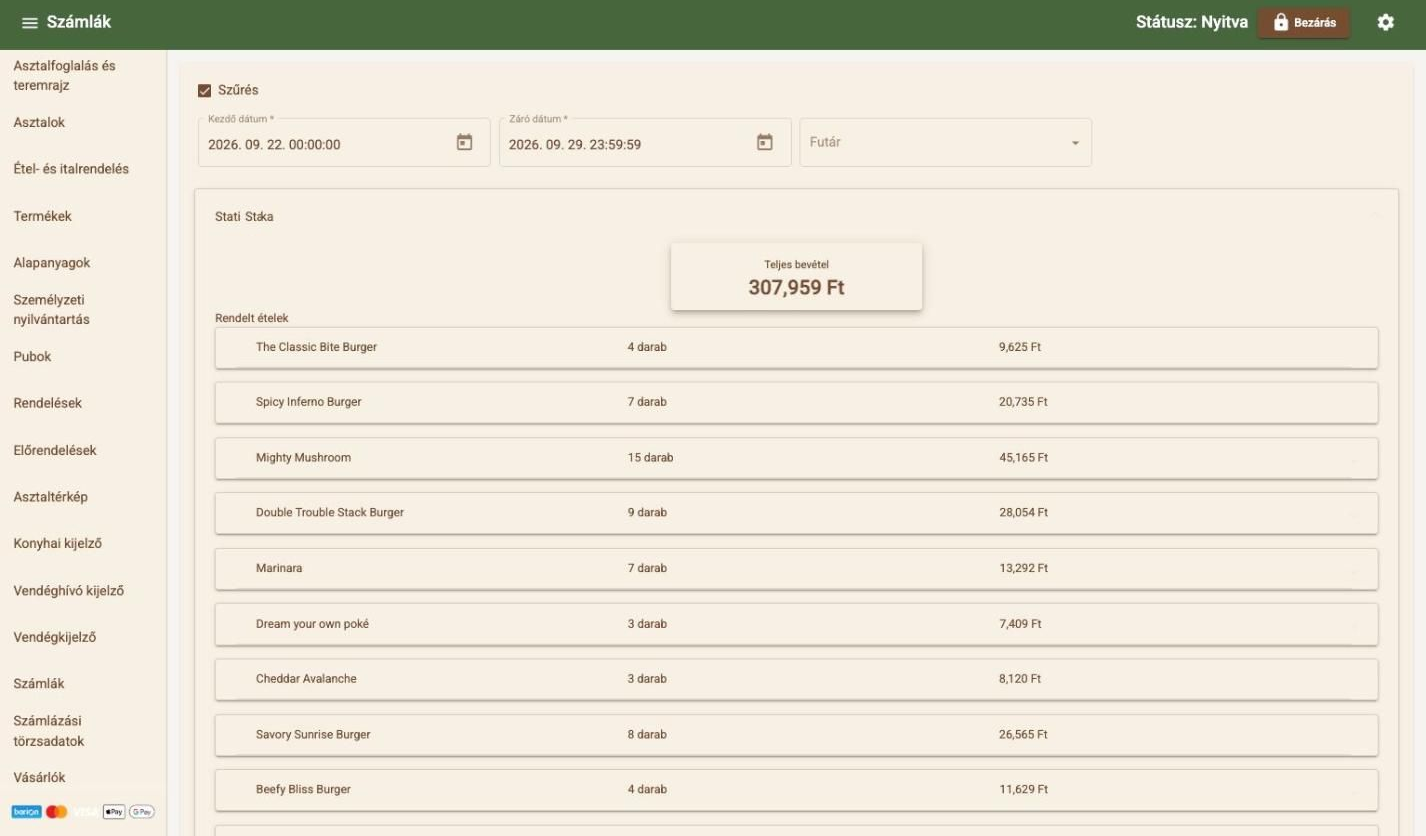This screenshot has width=1426, height=836.
Task: Open Vendéghívó kijelző sidebar item
Action: click(x=68, y=591)
